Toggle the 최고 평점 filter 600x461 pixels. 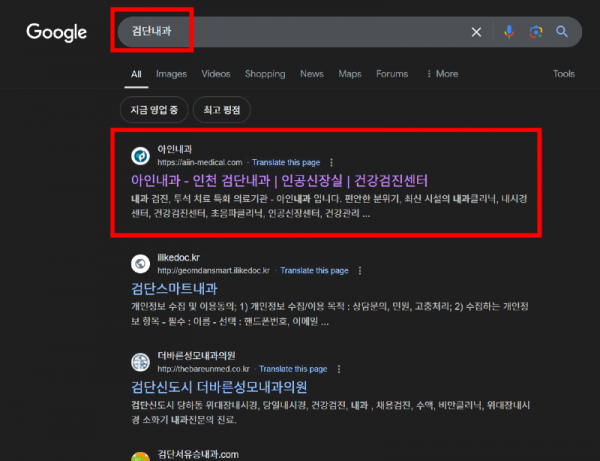click(x=225, y=108)
